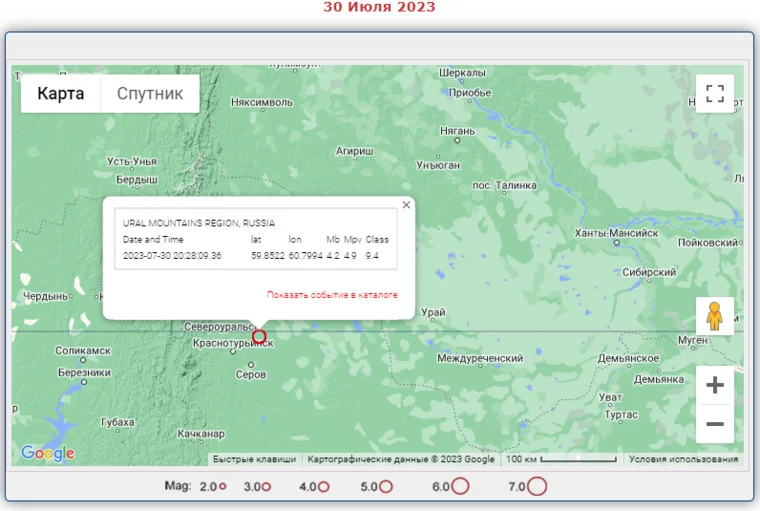Switch to Спутник satellite view
760x511 pixels.
(x=150, y=94)
